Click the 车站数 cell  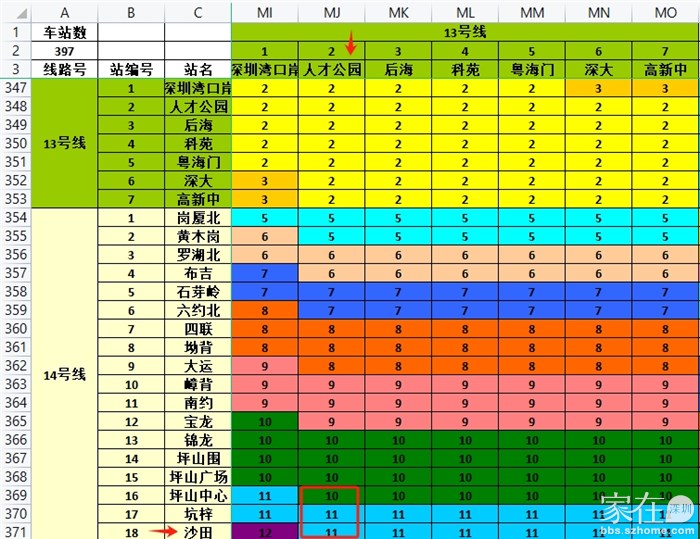[x=65, y=32]
